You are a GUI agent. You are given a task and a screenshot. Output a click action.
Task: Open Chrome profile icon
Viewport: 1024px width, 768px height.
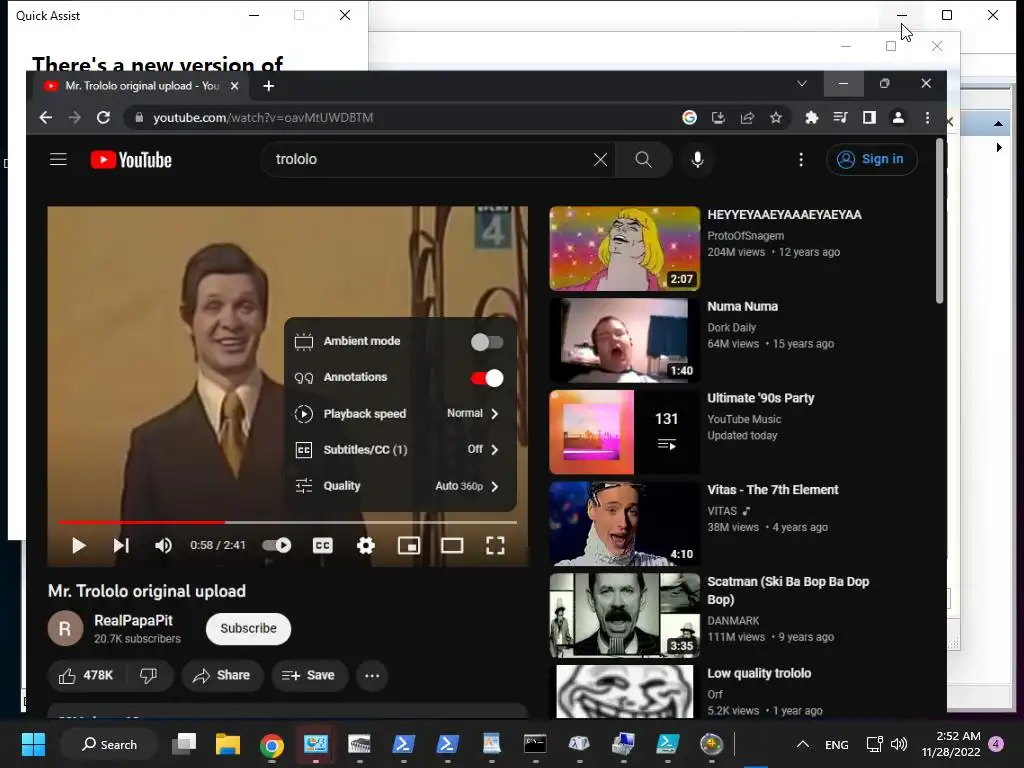pyautogui.click(x=898, y=118)
